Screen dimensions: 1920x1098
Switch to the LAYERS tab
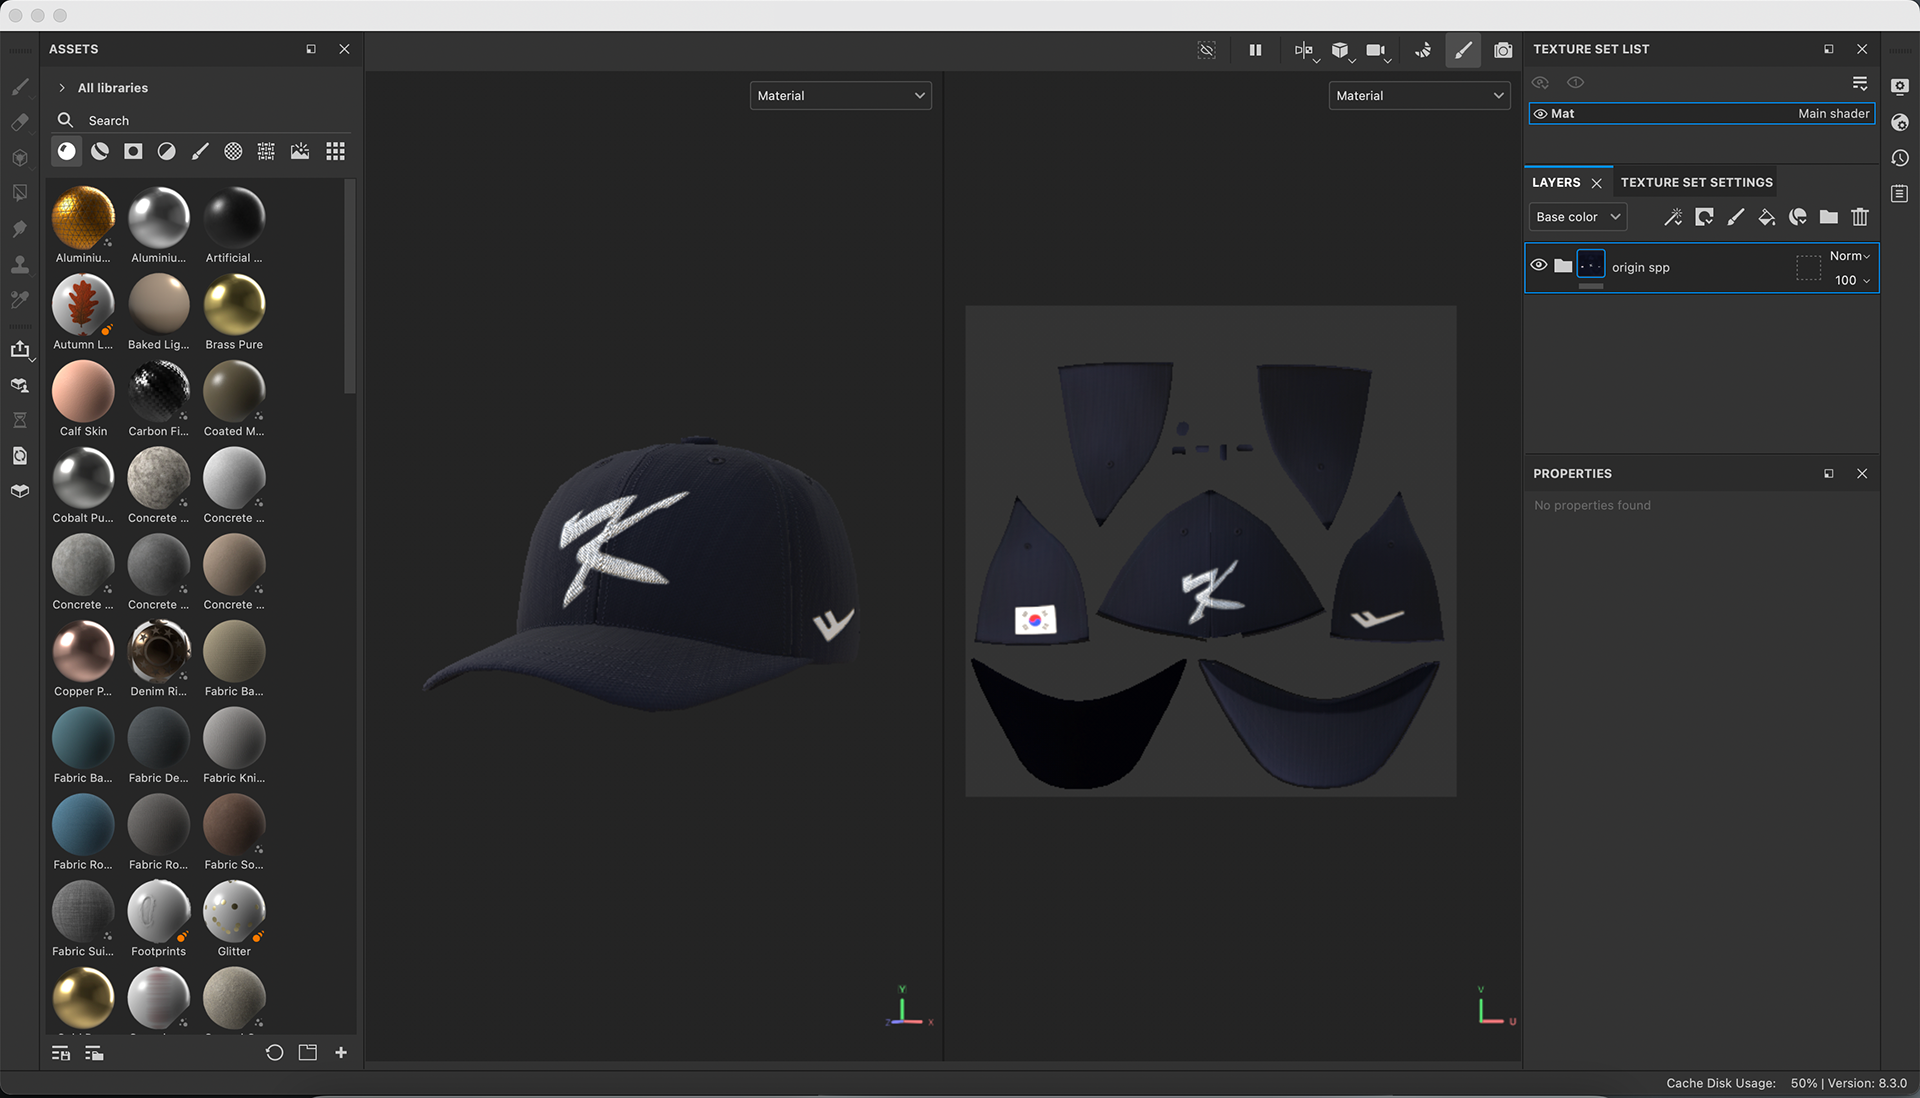1556,183
